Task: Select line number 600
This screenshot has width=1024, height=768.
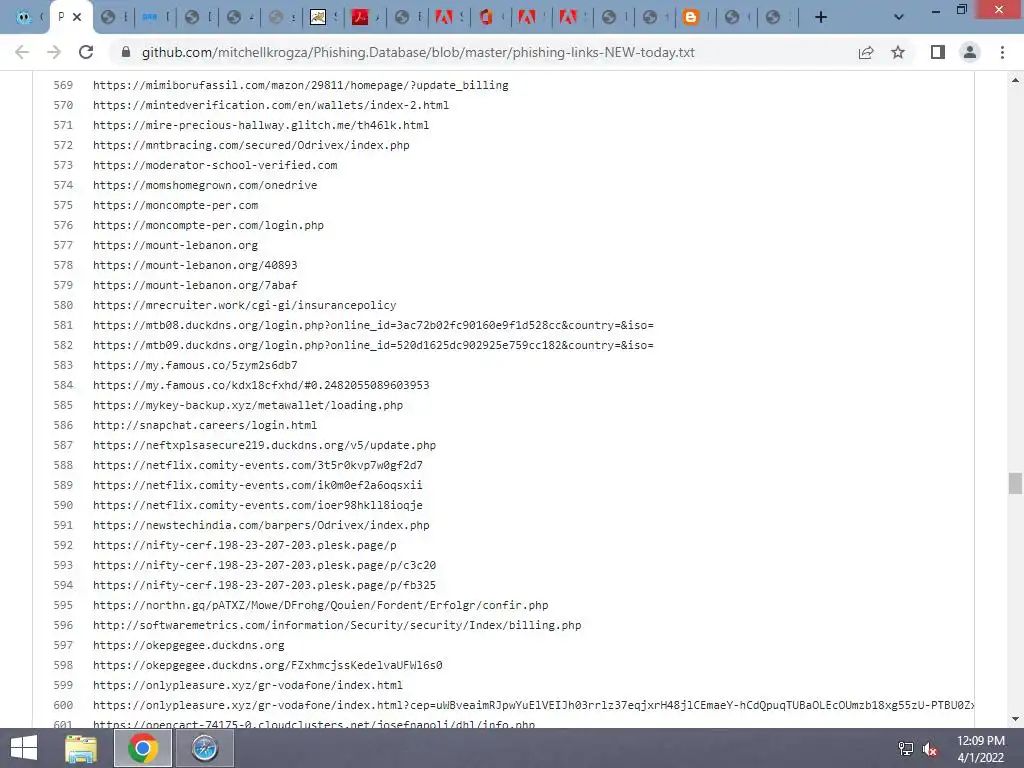Action: click(63, 705)
